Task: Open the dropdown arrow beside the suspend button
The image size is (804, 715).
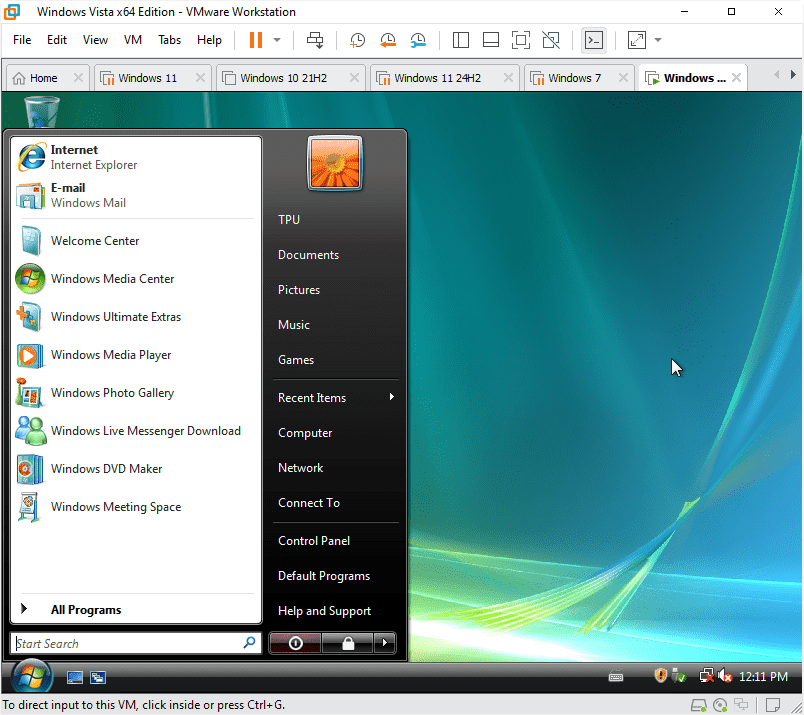Action: pos(277,40)
